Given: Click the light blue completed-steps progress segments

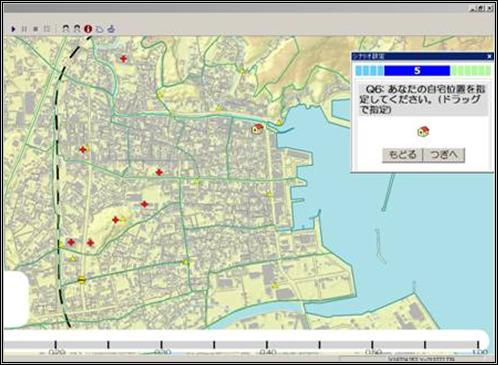Looking at the screenshot, I should click(369, 71).
